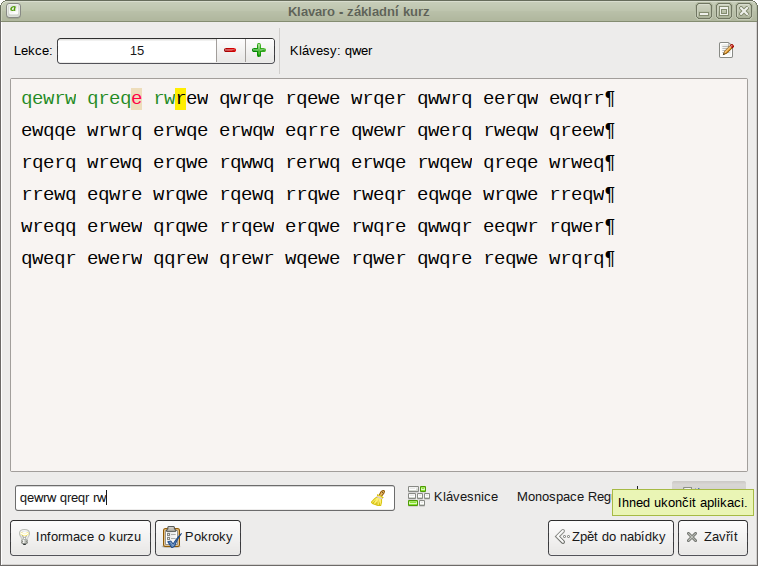758x566 pixels.
Task: Open the lesson editor pencil icon
Action: point(726,50)
